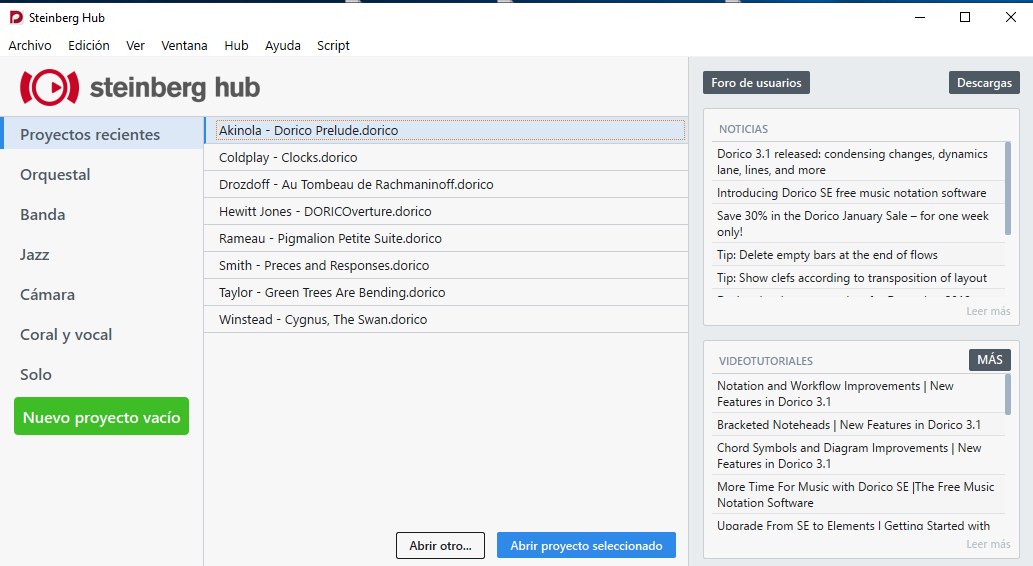Click Nuevo proyecto vacío button
The image size is (1033, 566).
(101, 416)
